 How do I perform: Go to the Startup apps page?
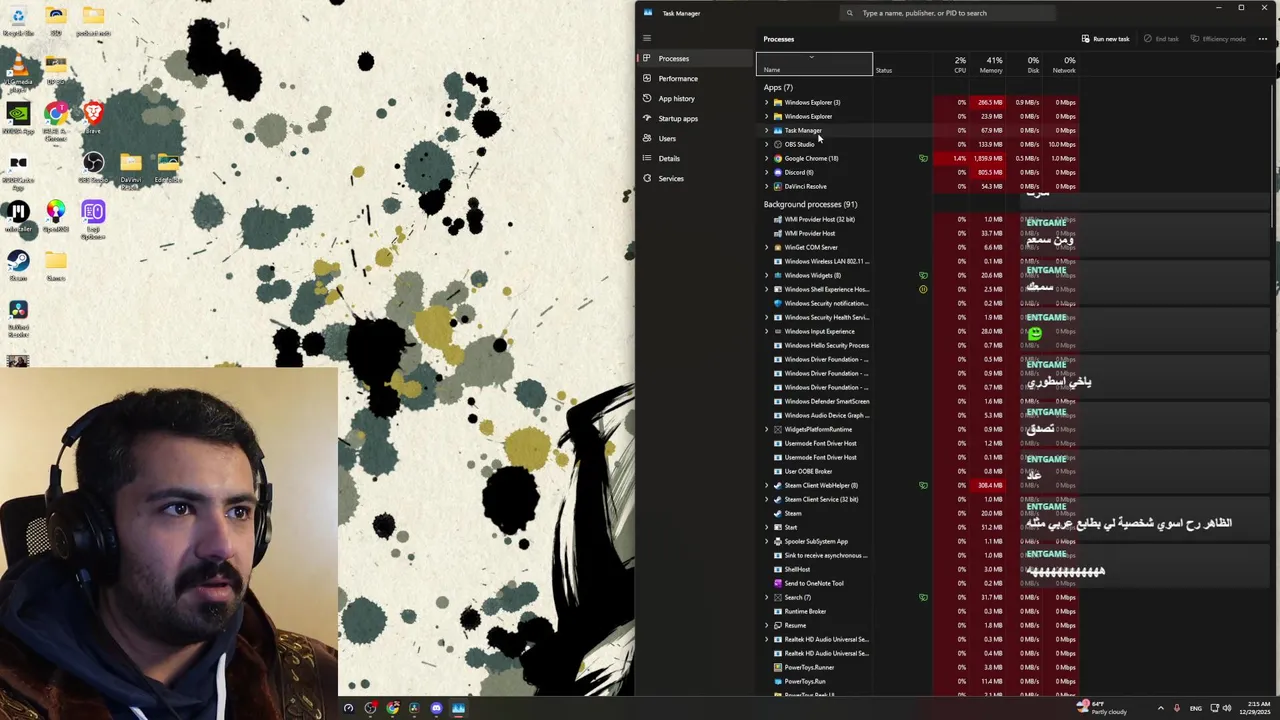pos(695,118)
